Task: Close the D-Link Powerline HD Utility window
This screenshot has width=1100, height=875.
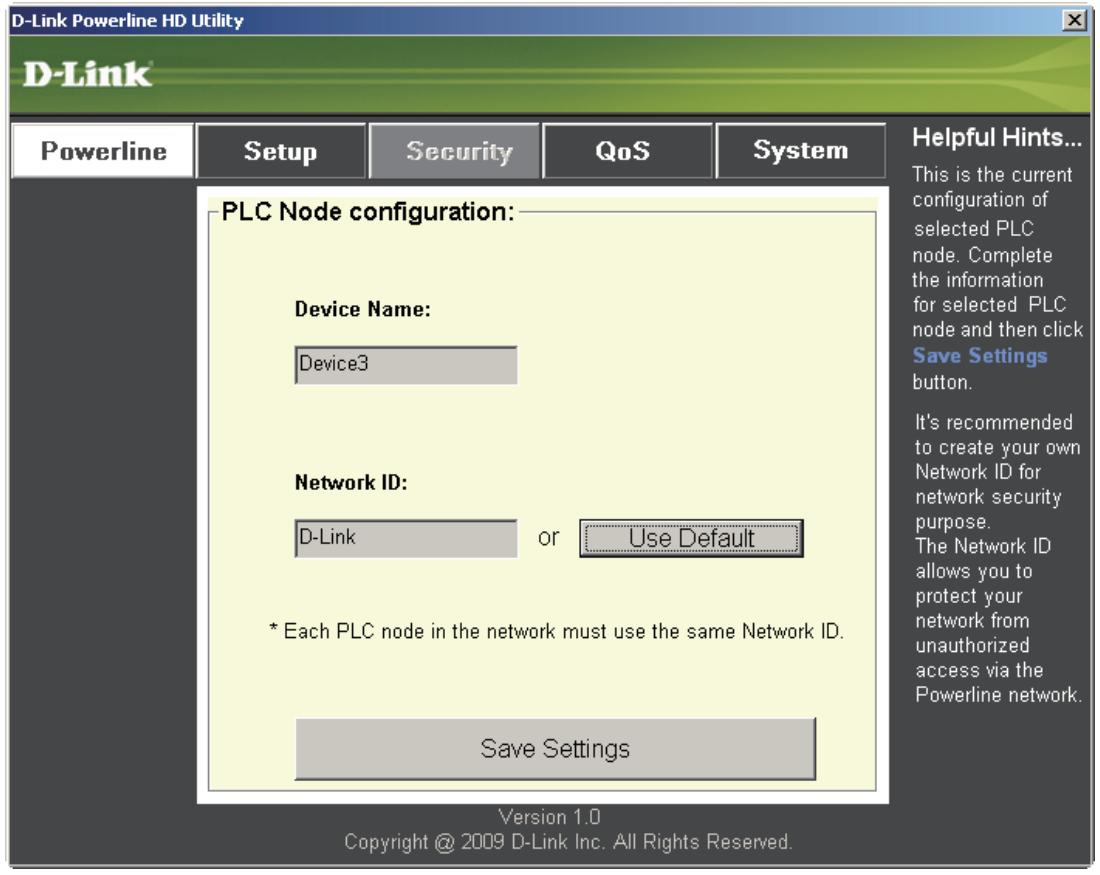Action: (x=1074, y=20)
